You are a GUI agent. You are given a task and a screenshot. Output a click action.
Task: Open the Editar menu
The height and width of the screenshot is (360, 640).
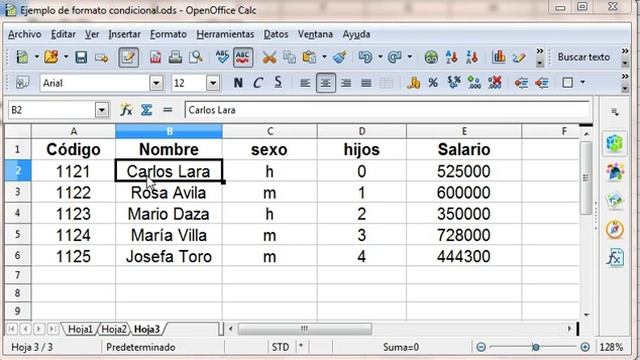[63, 34]
